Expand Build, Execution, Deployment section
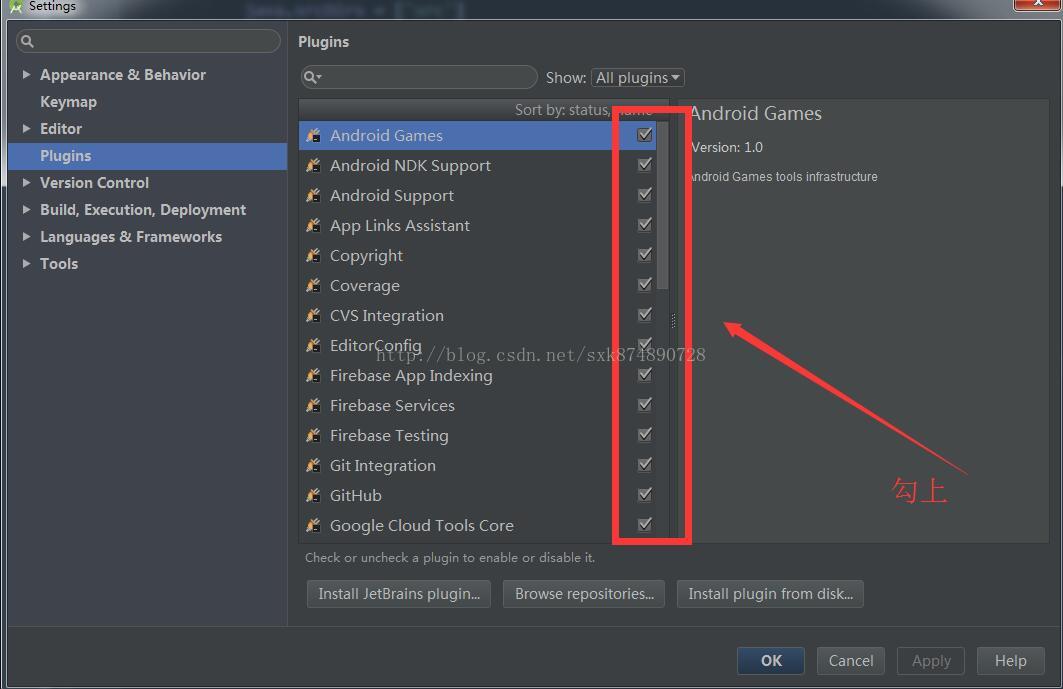This screenshot has height=689, width=1063. (26, 210)
